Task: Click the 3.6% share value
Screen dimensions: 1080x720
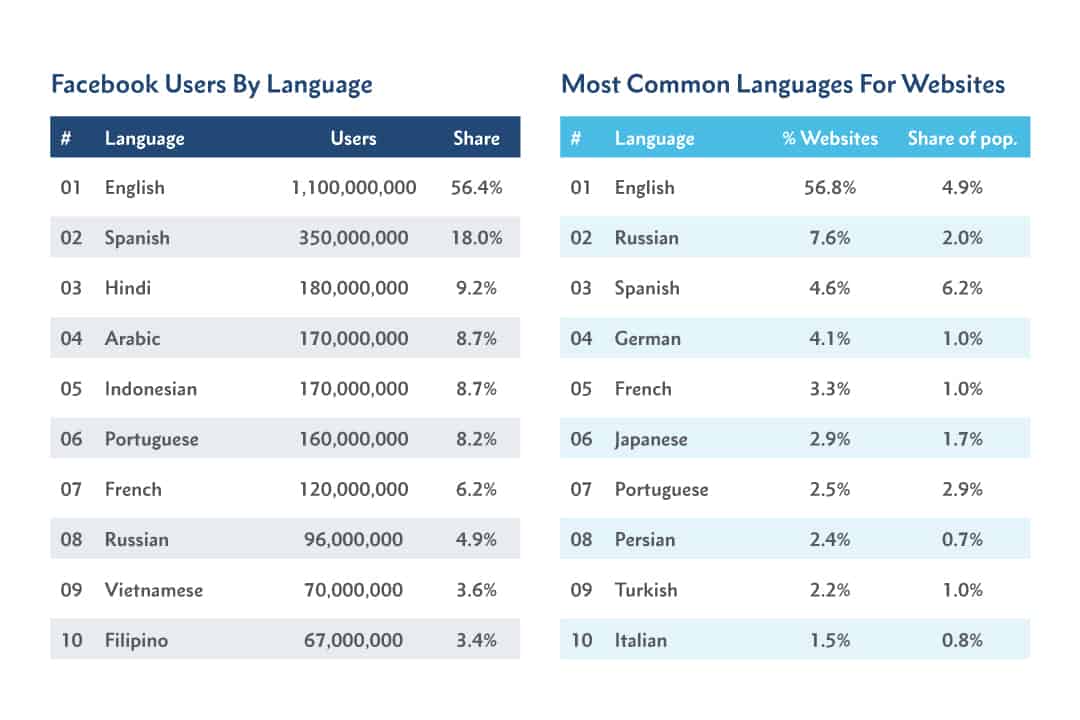Action: (476, 590)
